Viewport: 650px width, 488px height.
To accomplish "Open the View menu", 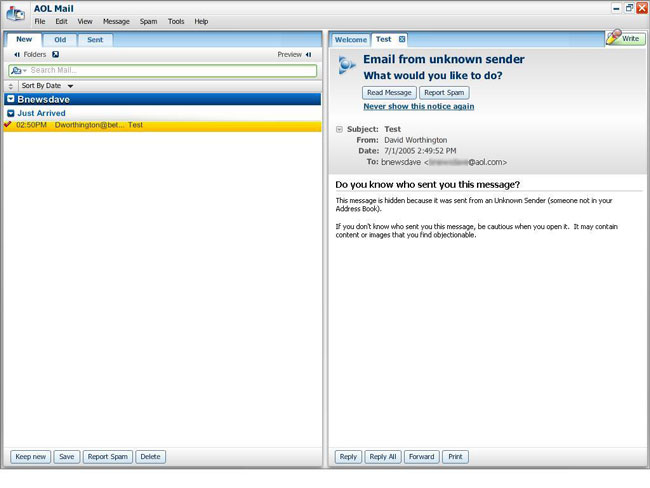I will click(85, 22).
